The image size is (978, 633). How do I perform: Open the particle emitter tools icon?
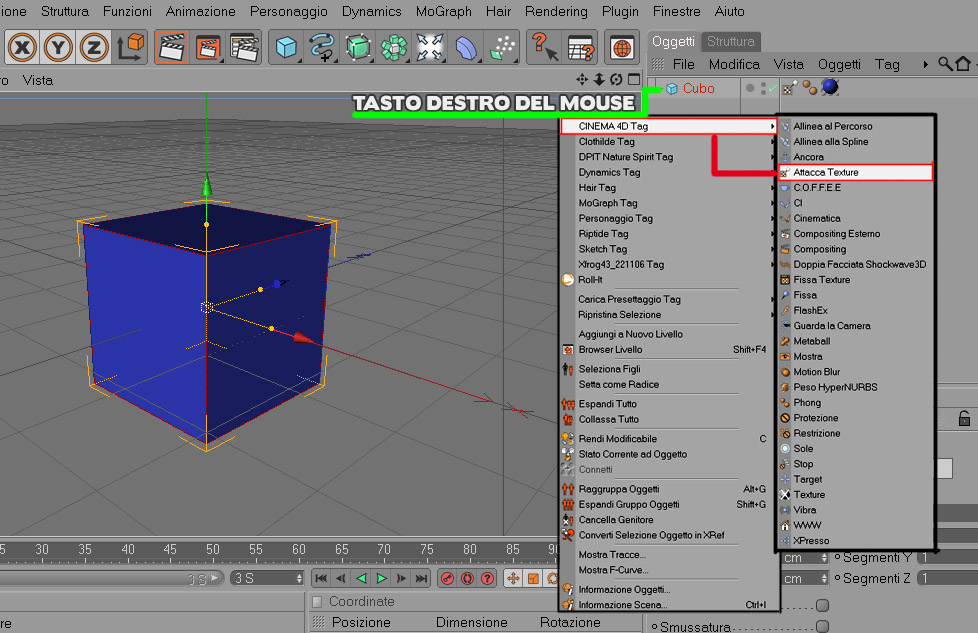[x=502, y=47]
